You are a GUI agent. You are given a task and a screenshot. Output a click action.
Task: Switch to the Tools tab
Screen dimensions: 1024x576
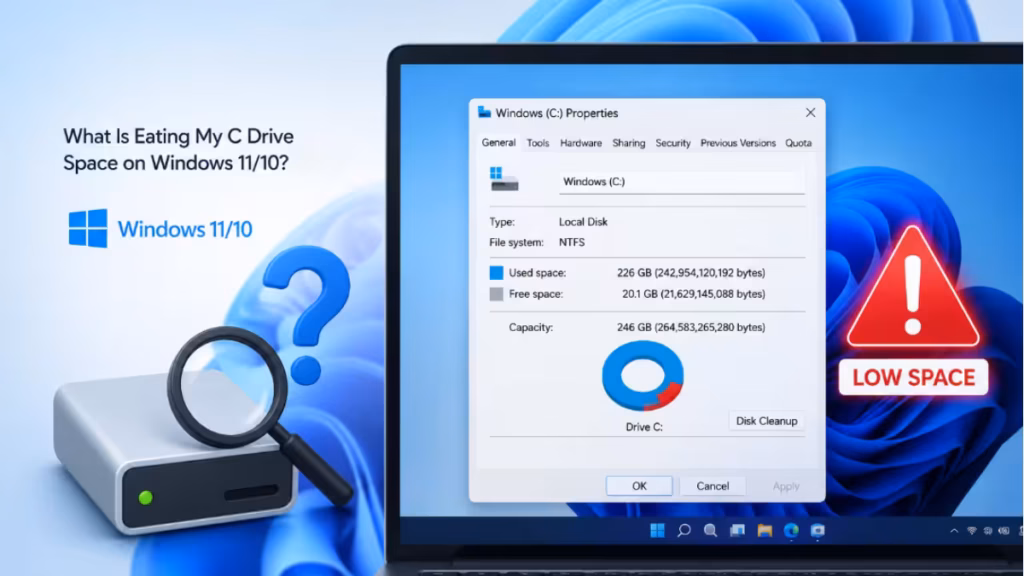point(537,143)
